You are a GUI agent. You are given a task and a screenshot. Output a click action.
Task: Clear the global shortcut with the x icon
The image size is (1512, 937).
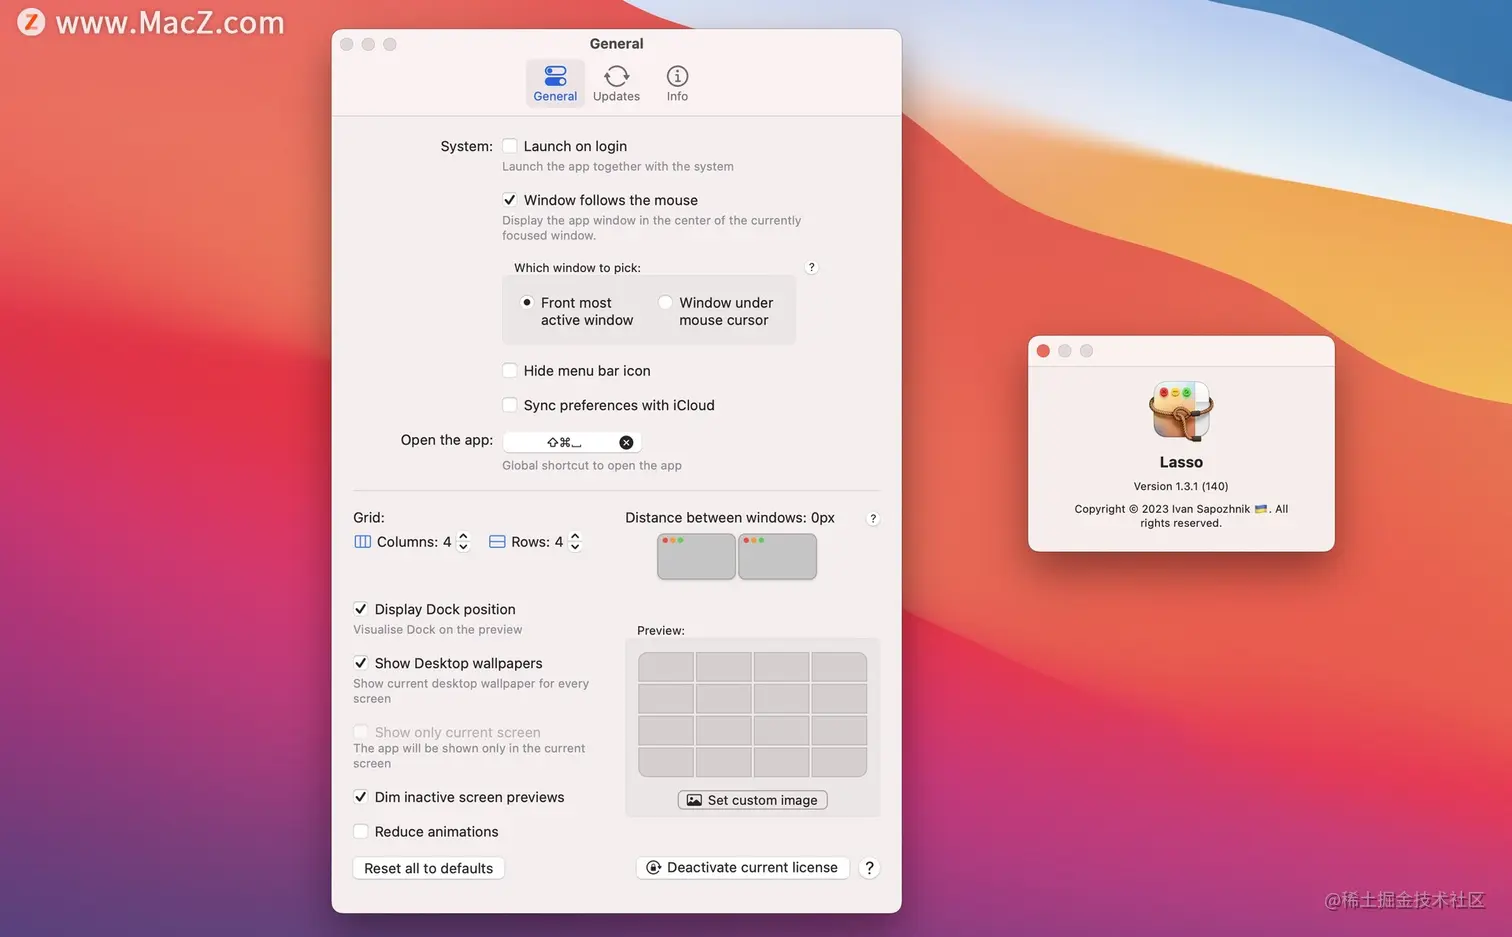[626, 442]
